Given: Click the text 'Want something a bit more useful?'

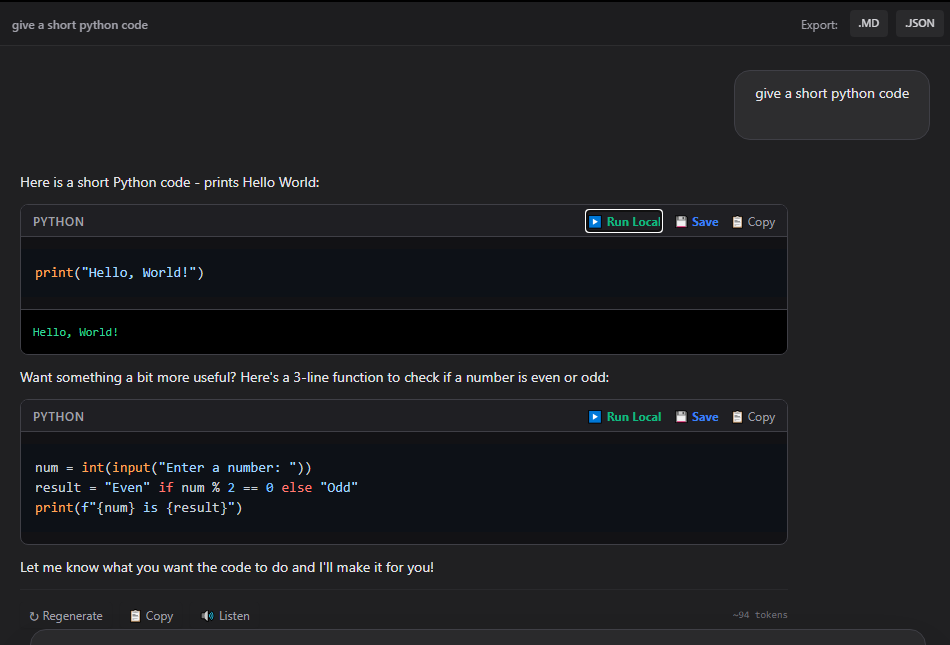Looking at the screenshot, I should point(128,377).
